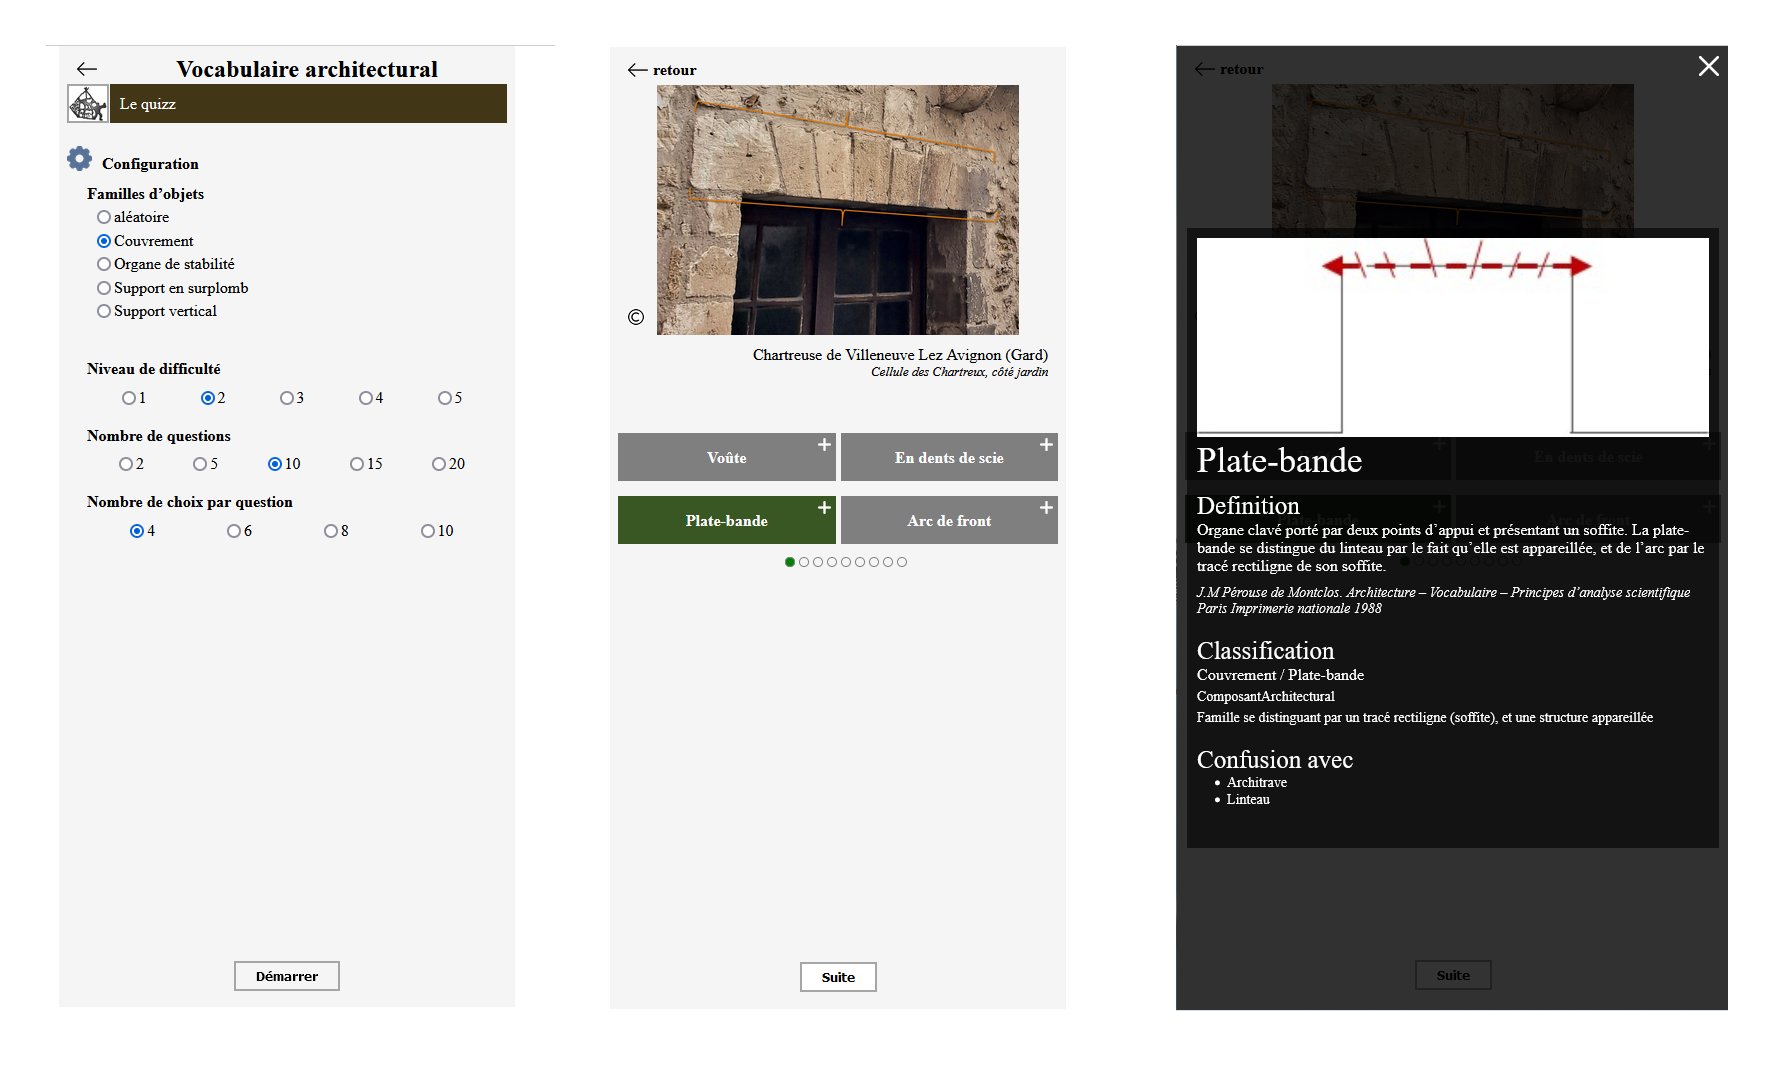Set difficulty level to 4

366,398
